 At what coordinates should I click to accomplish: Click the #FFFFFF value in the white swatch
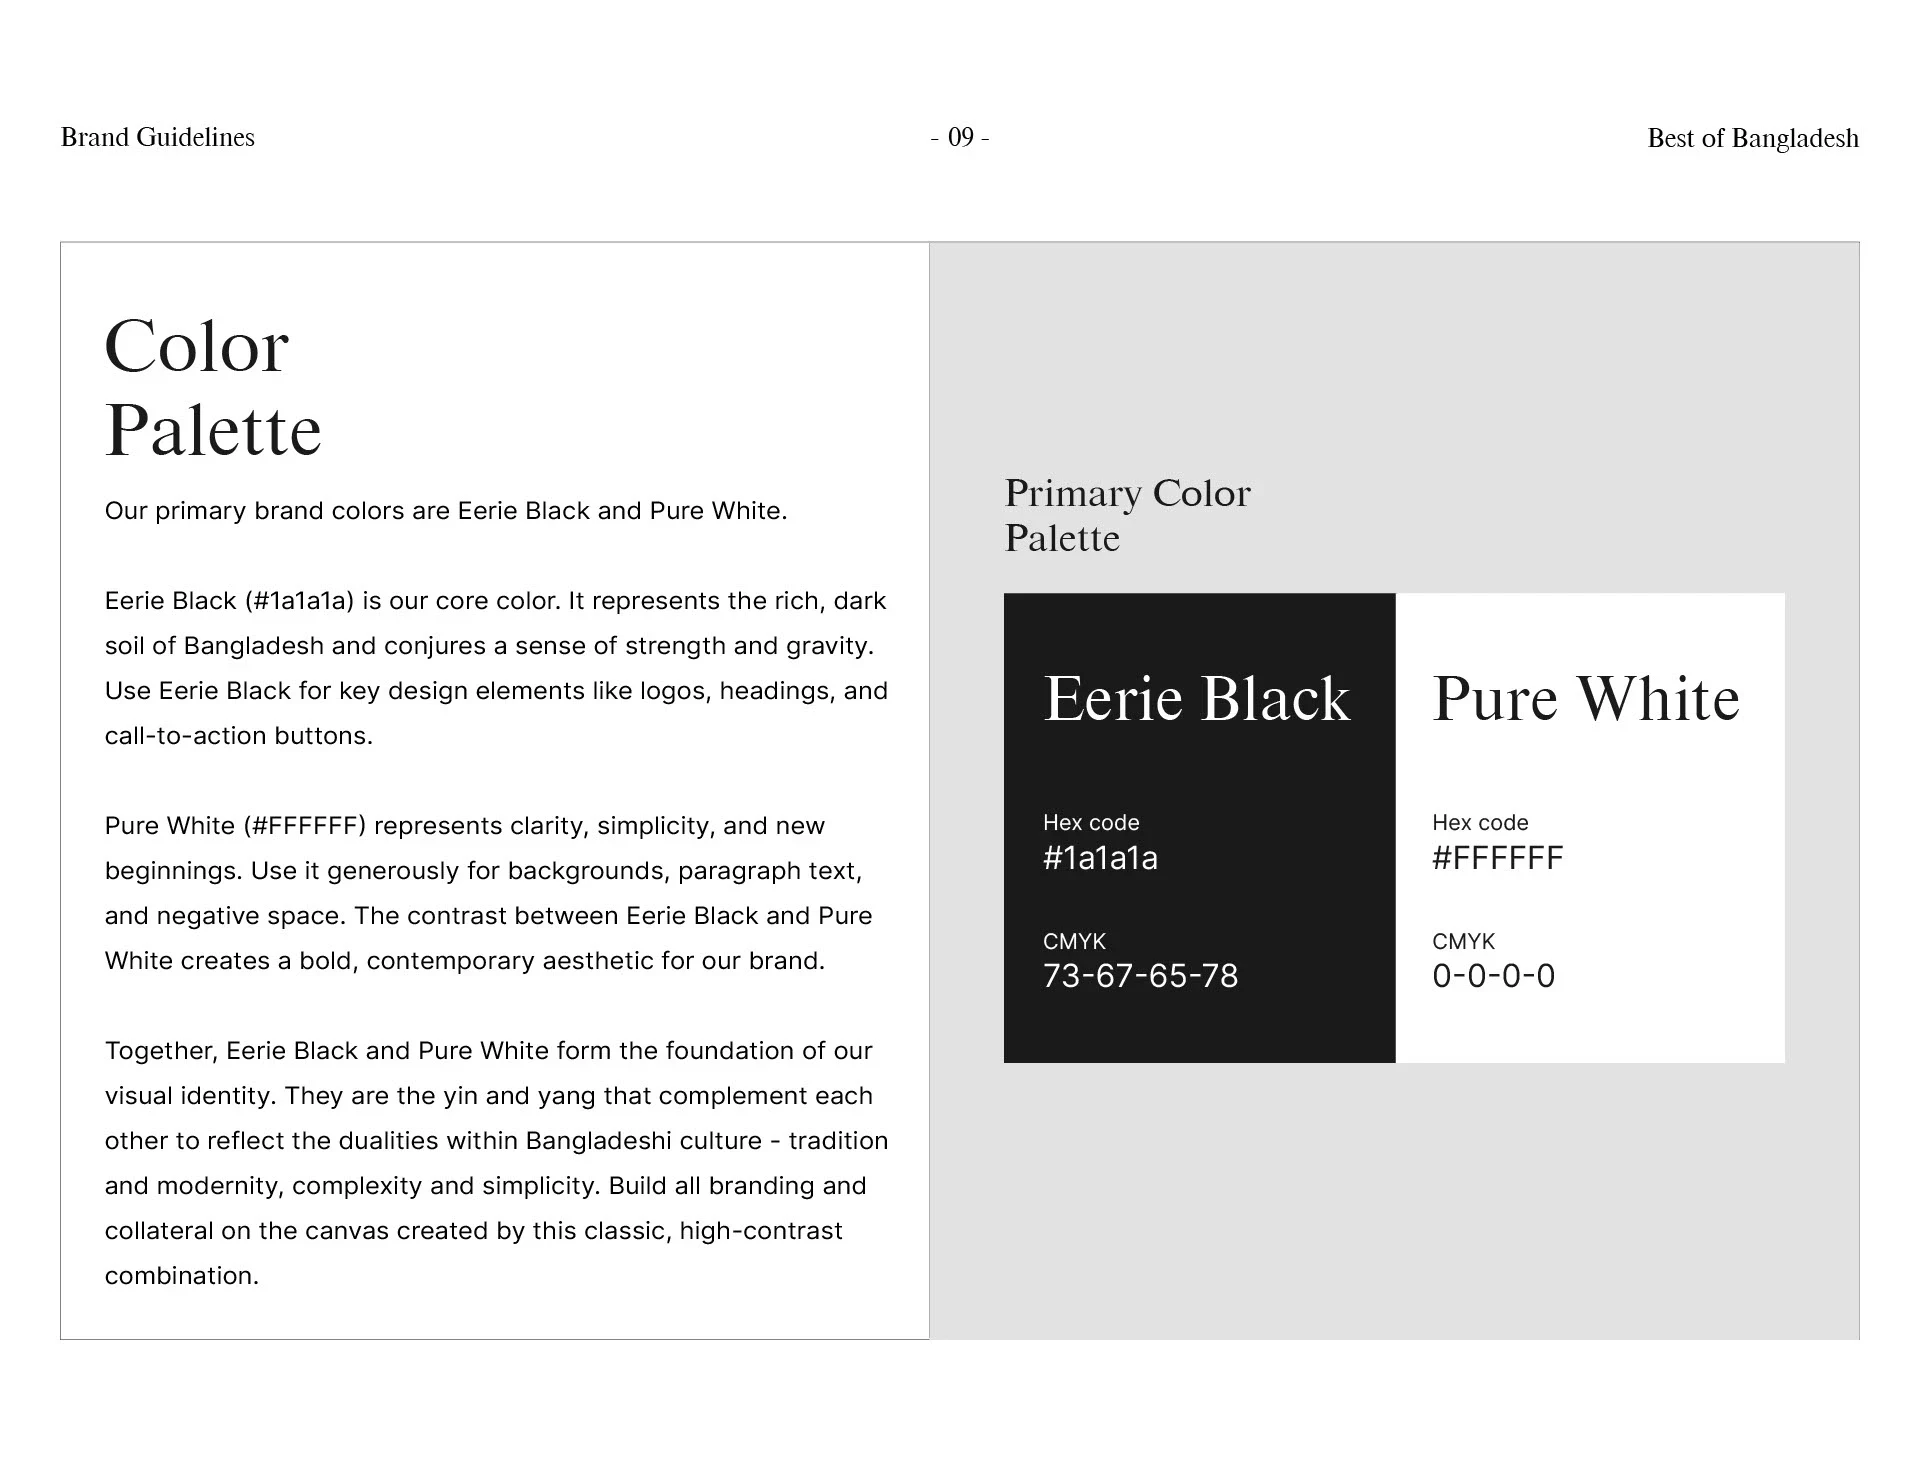(1497, 858)
